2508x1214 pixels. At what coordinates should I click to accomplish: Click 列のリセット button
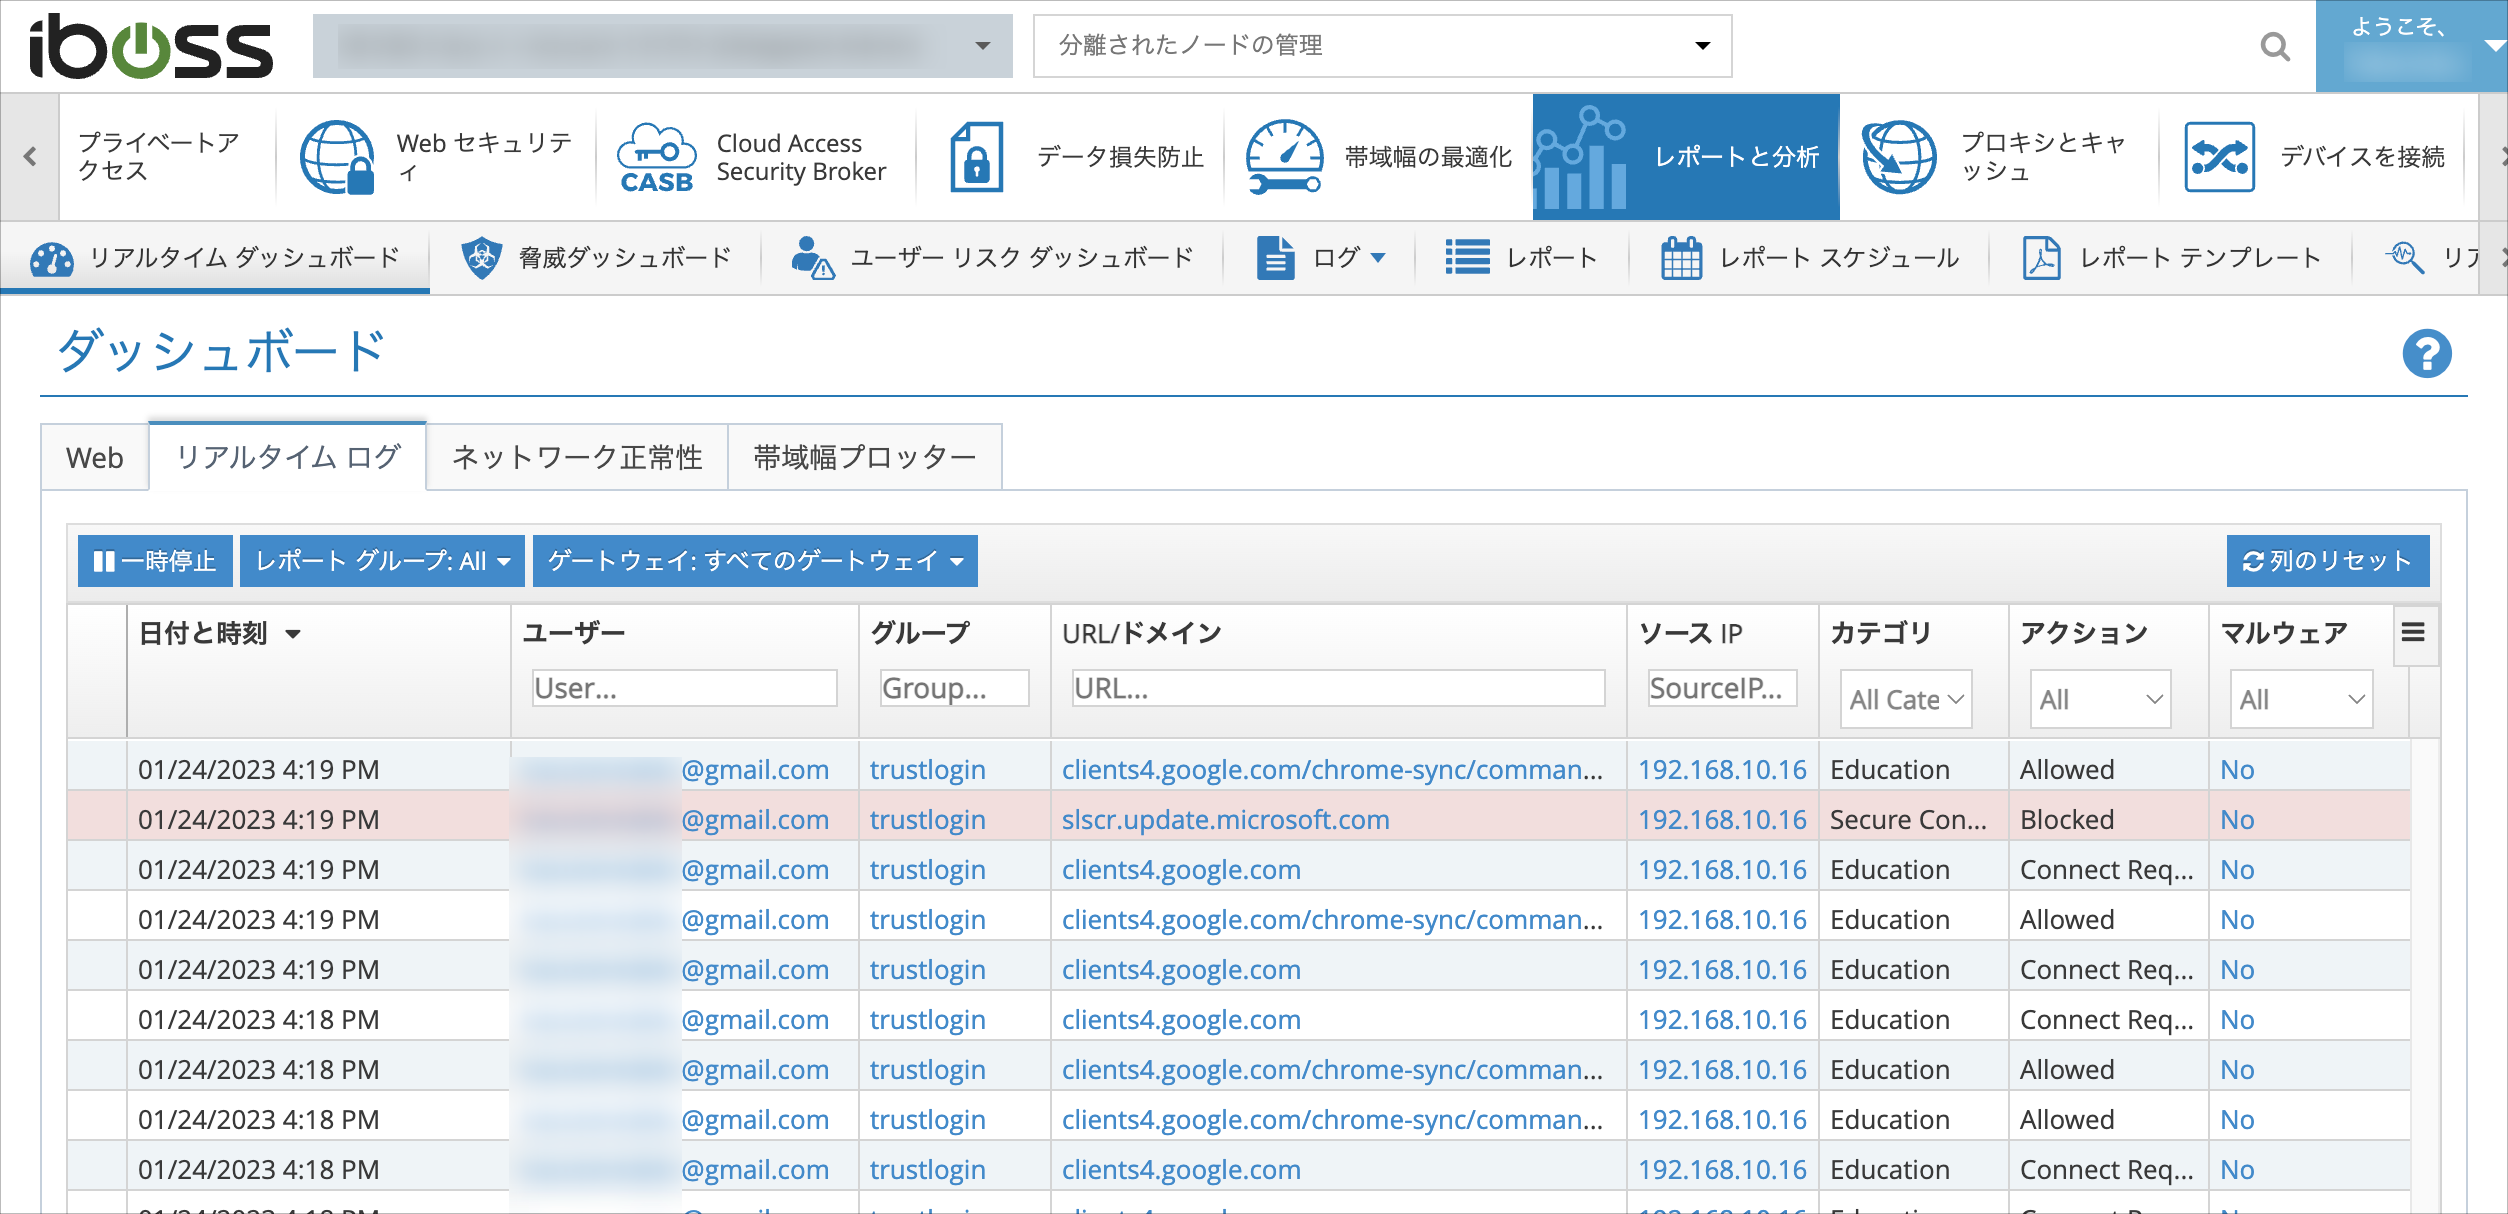[2328, 561]
